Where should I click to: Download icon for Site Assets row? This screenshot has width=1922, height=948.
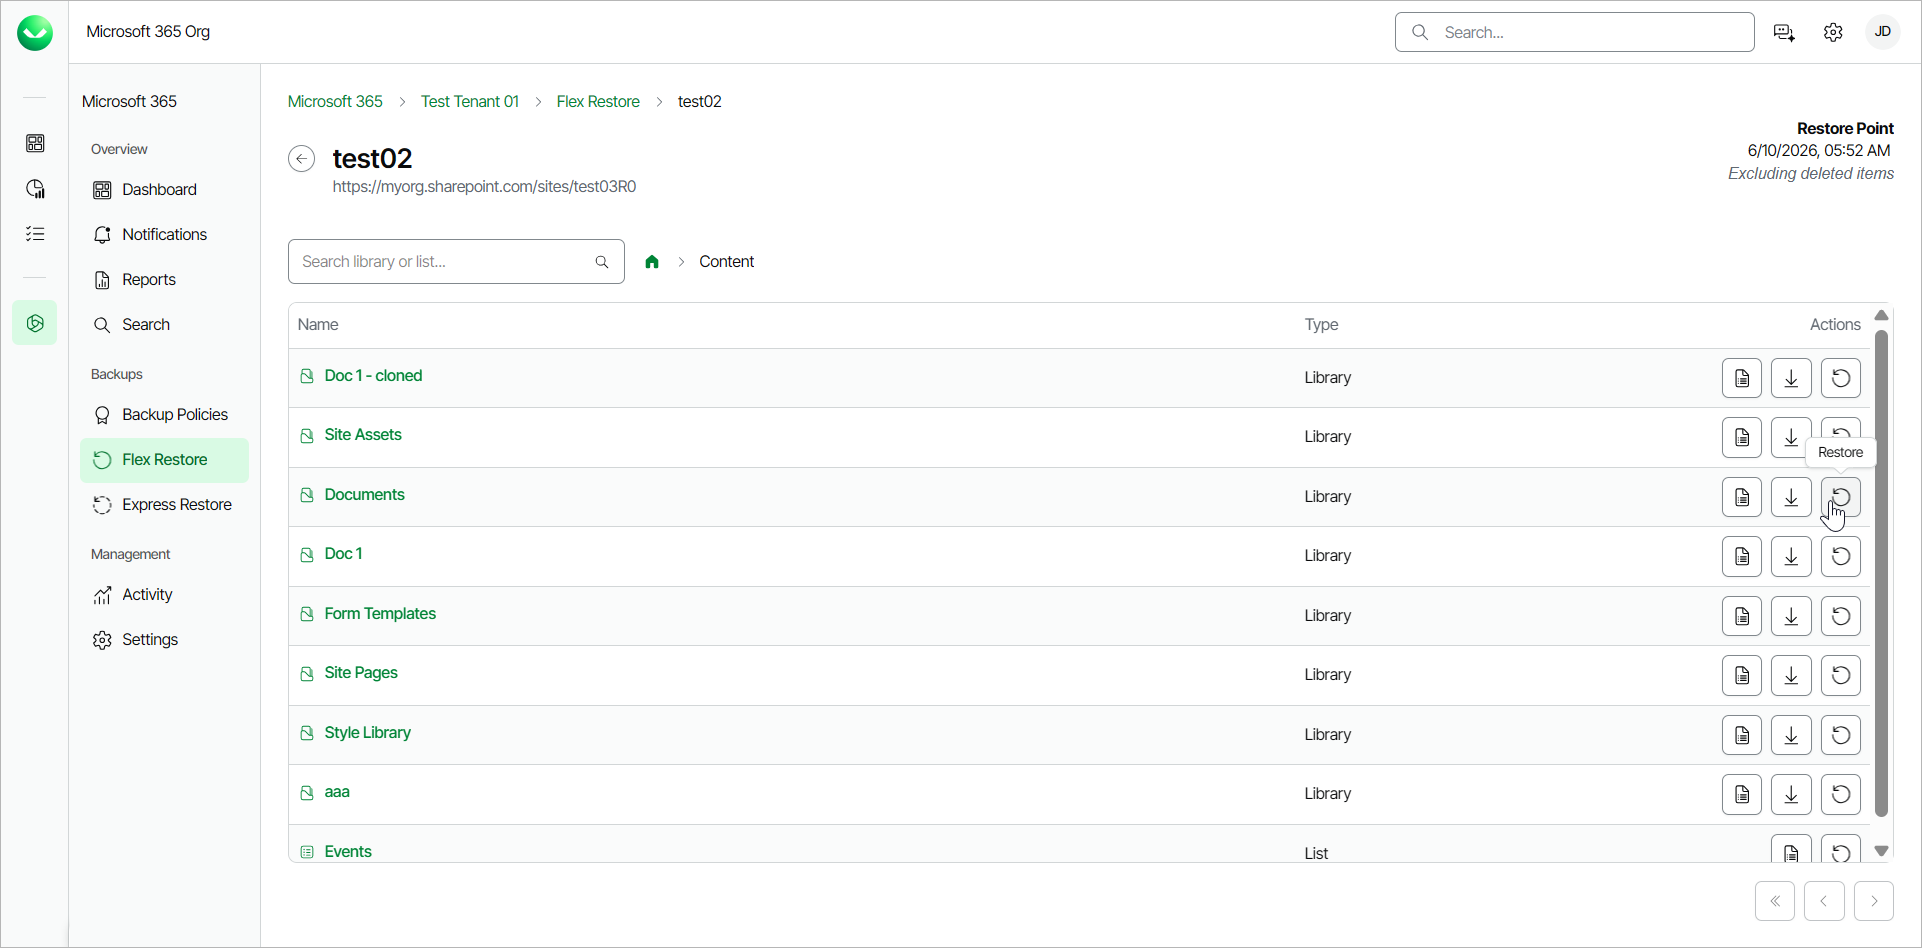tap(1791, 437)
